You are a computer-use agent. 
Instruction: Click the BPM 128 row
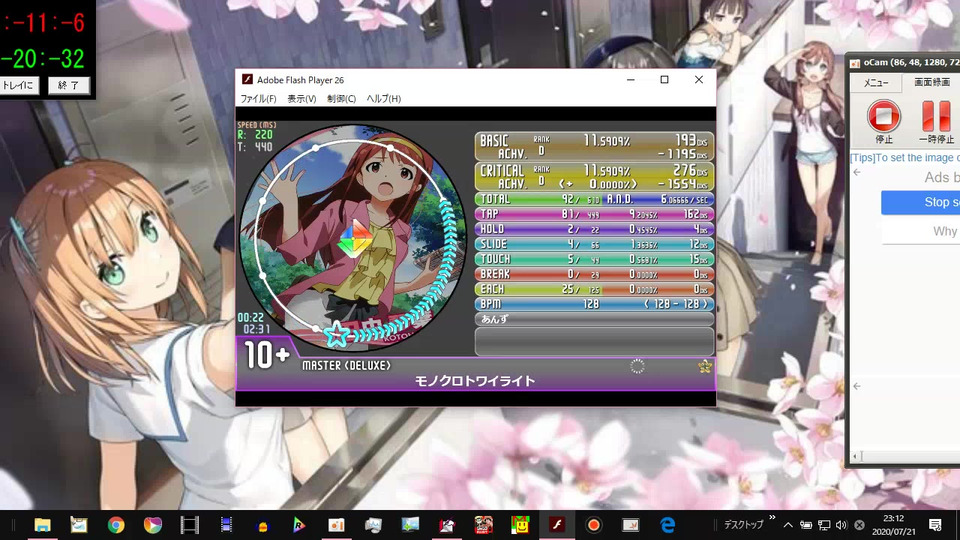pos(594,304)
